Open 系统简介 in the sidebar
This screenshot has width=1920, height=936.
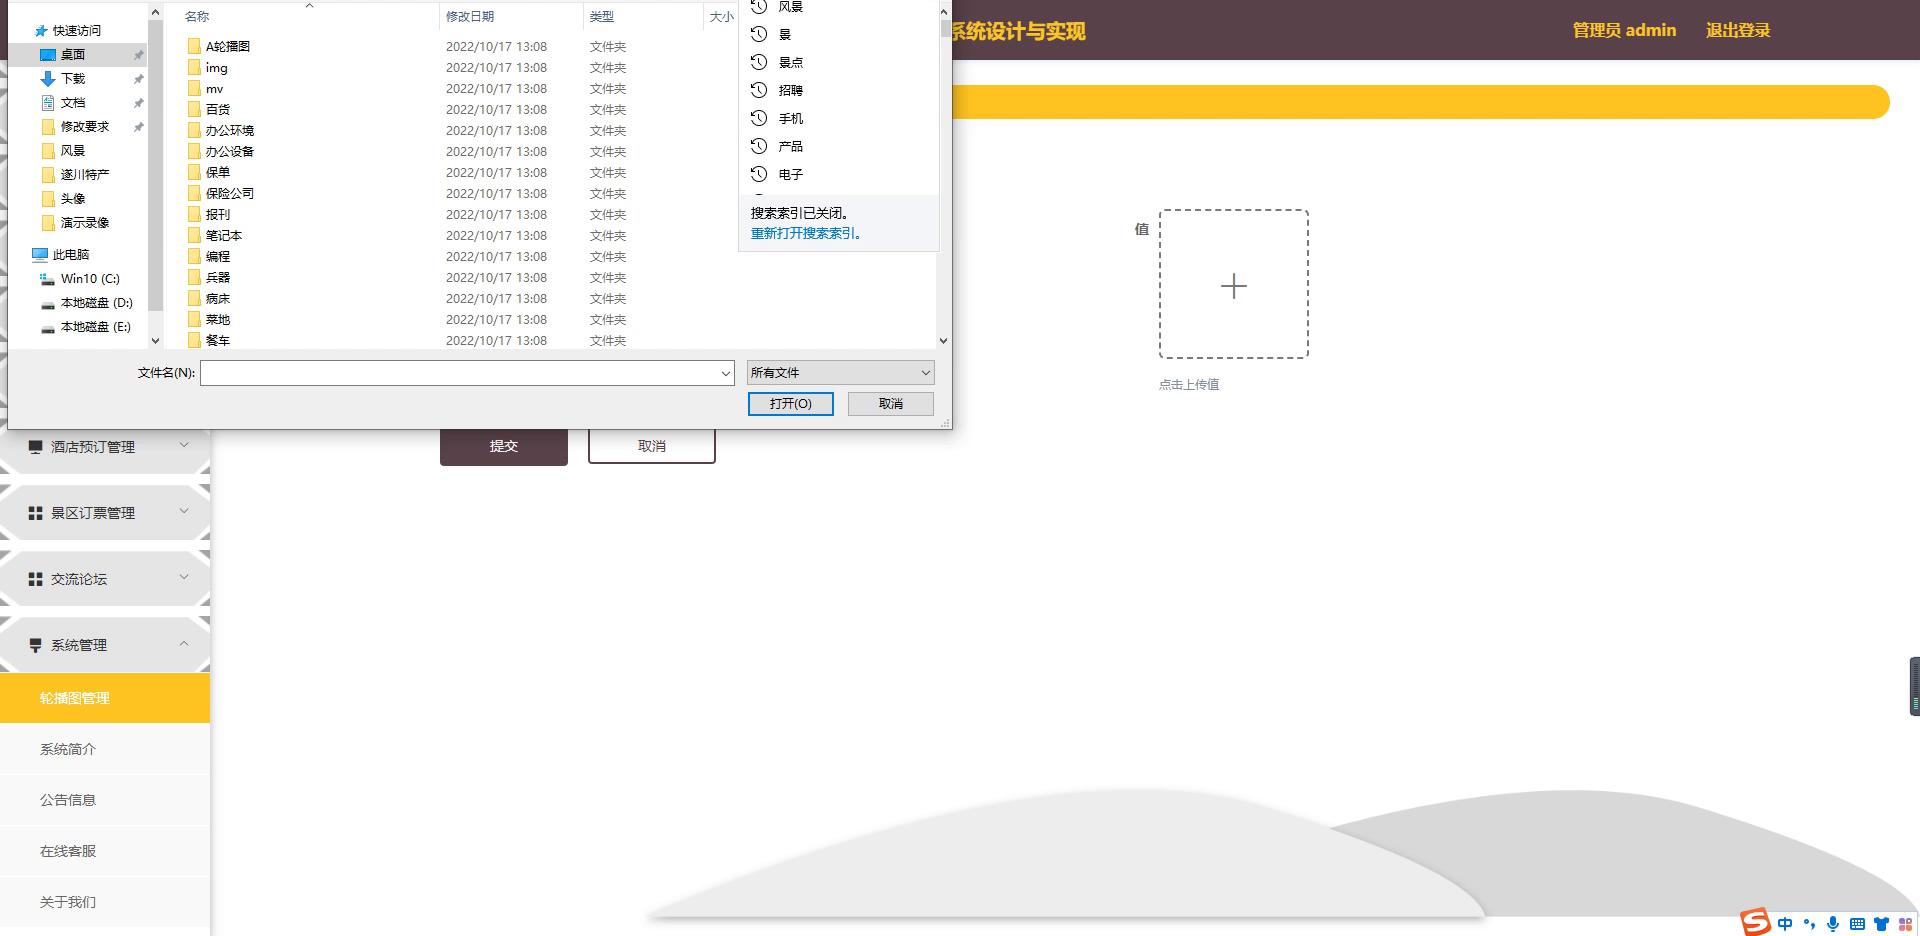[x=105, y=749]
